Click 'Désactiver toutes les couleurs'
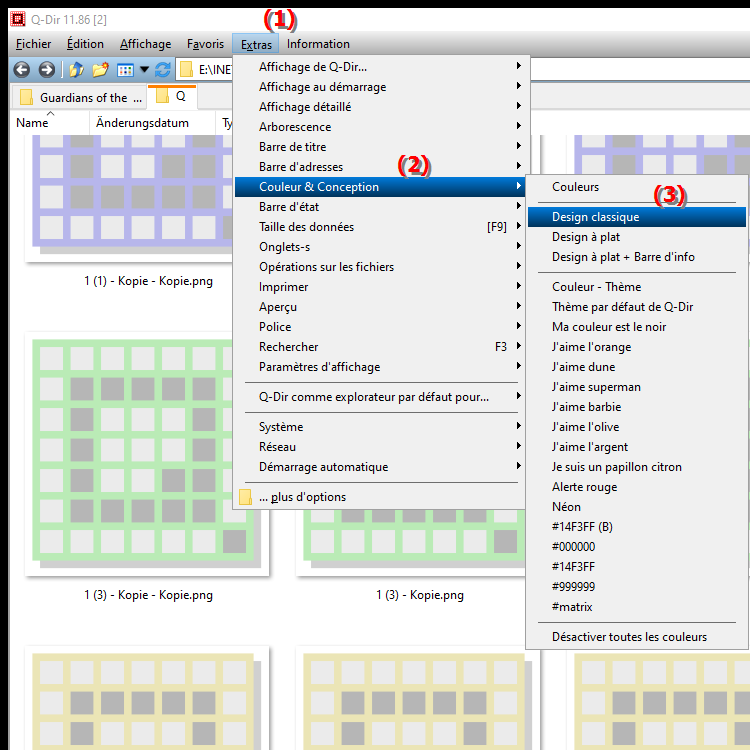Viewport: 750px width, 750px height. (x=637, y=637)
